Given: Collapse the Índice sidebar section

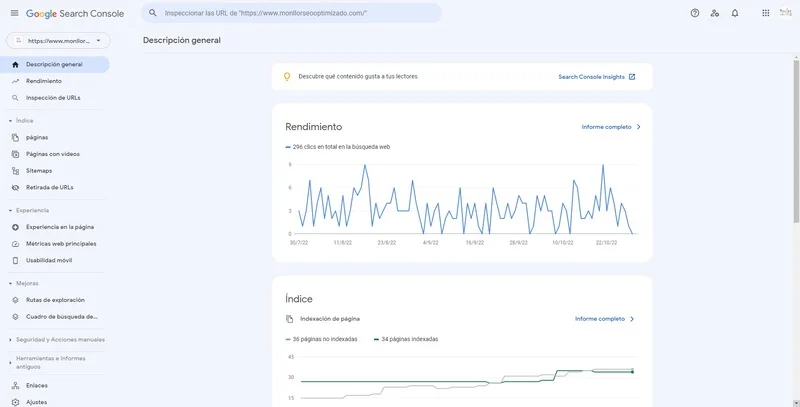Looking at the screenshot, I should tap(10, 120).
